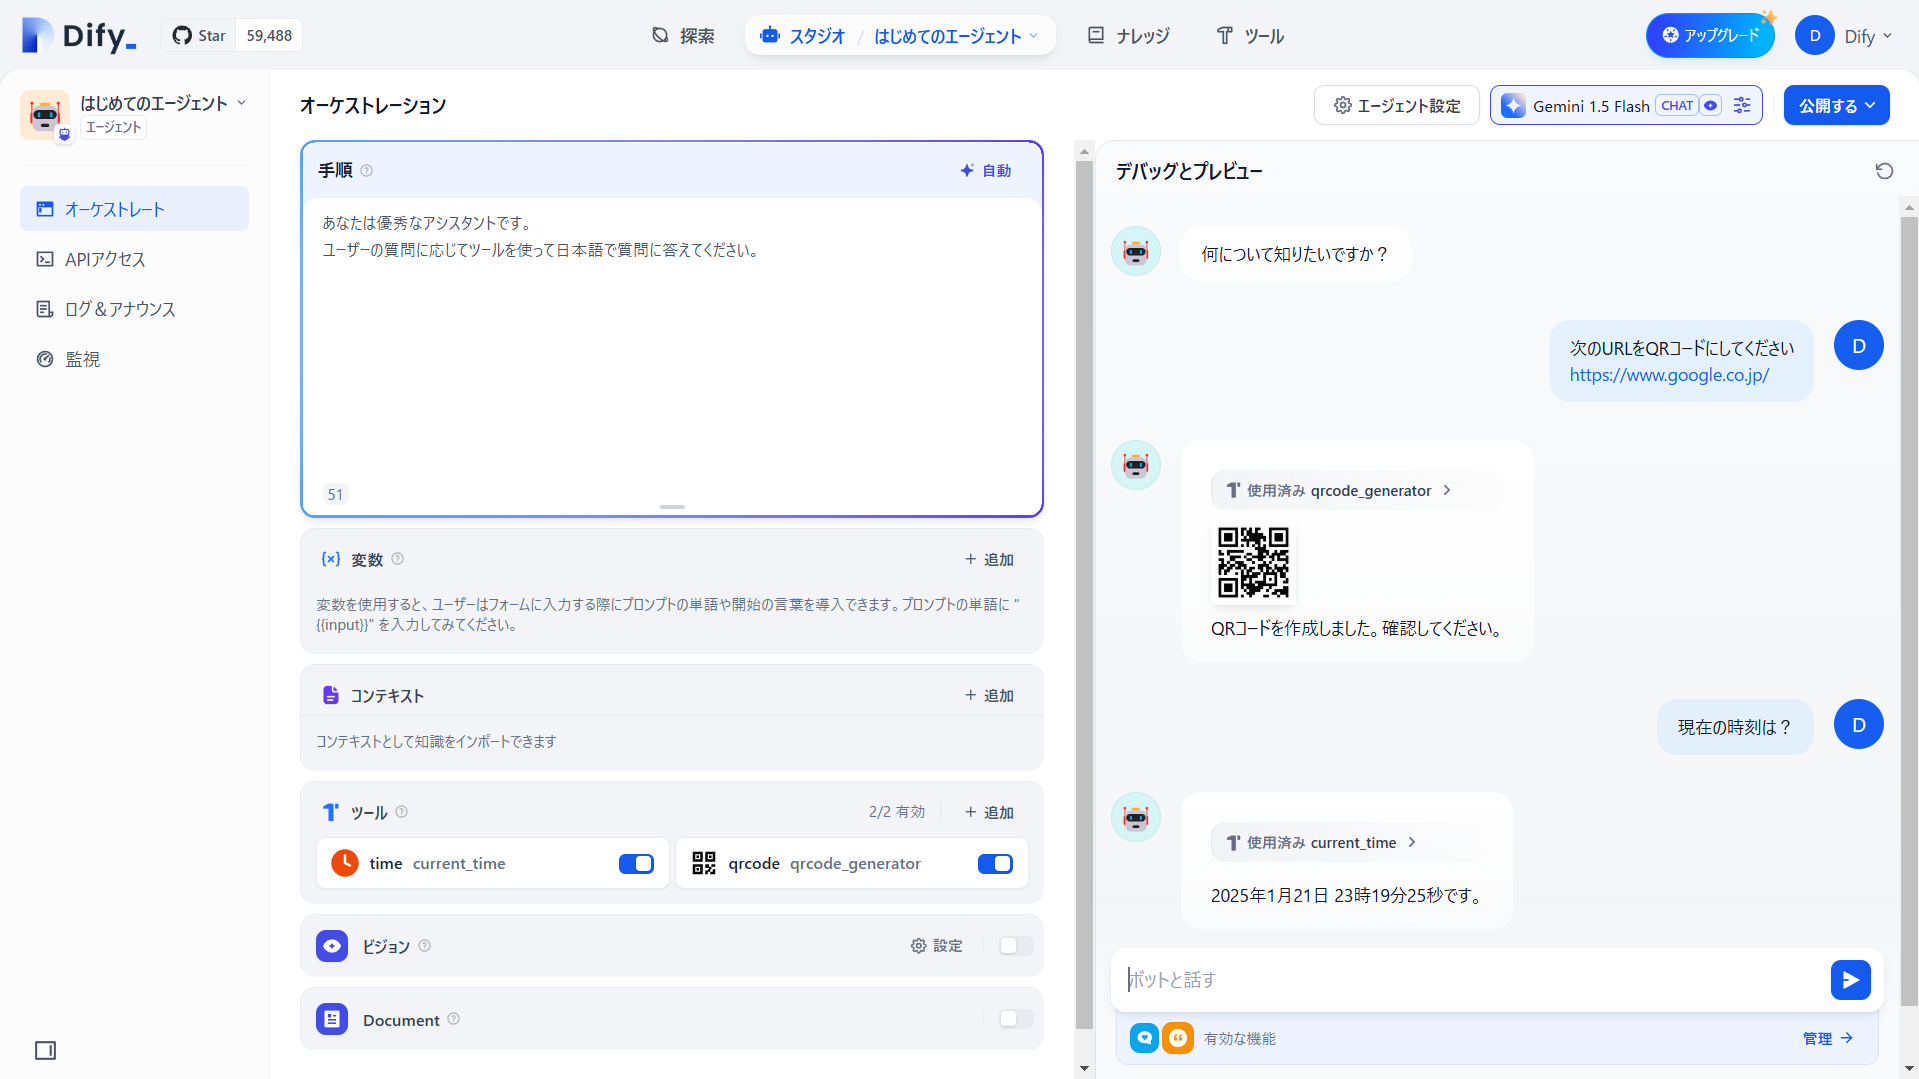Expand the 使用済み qrcode_generator tool details
Viewport: 1919px width, 1079px height.
1355,490
